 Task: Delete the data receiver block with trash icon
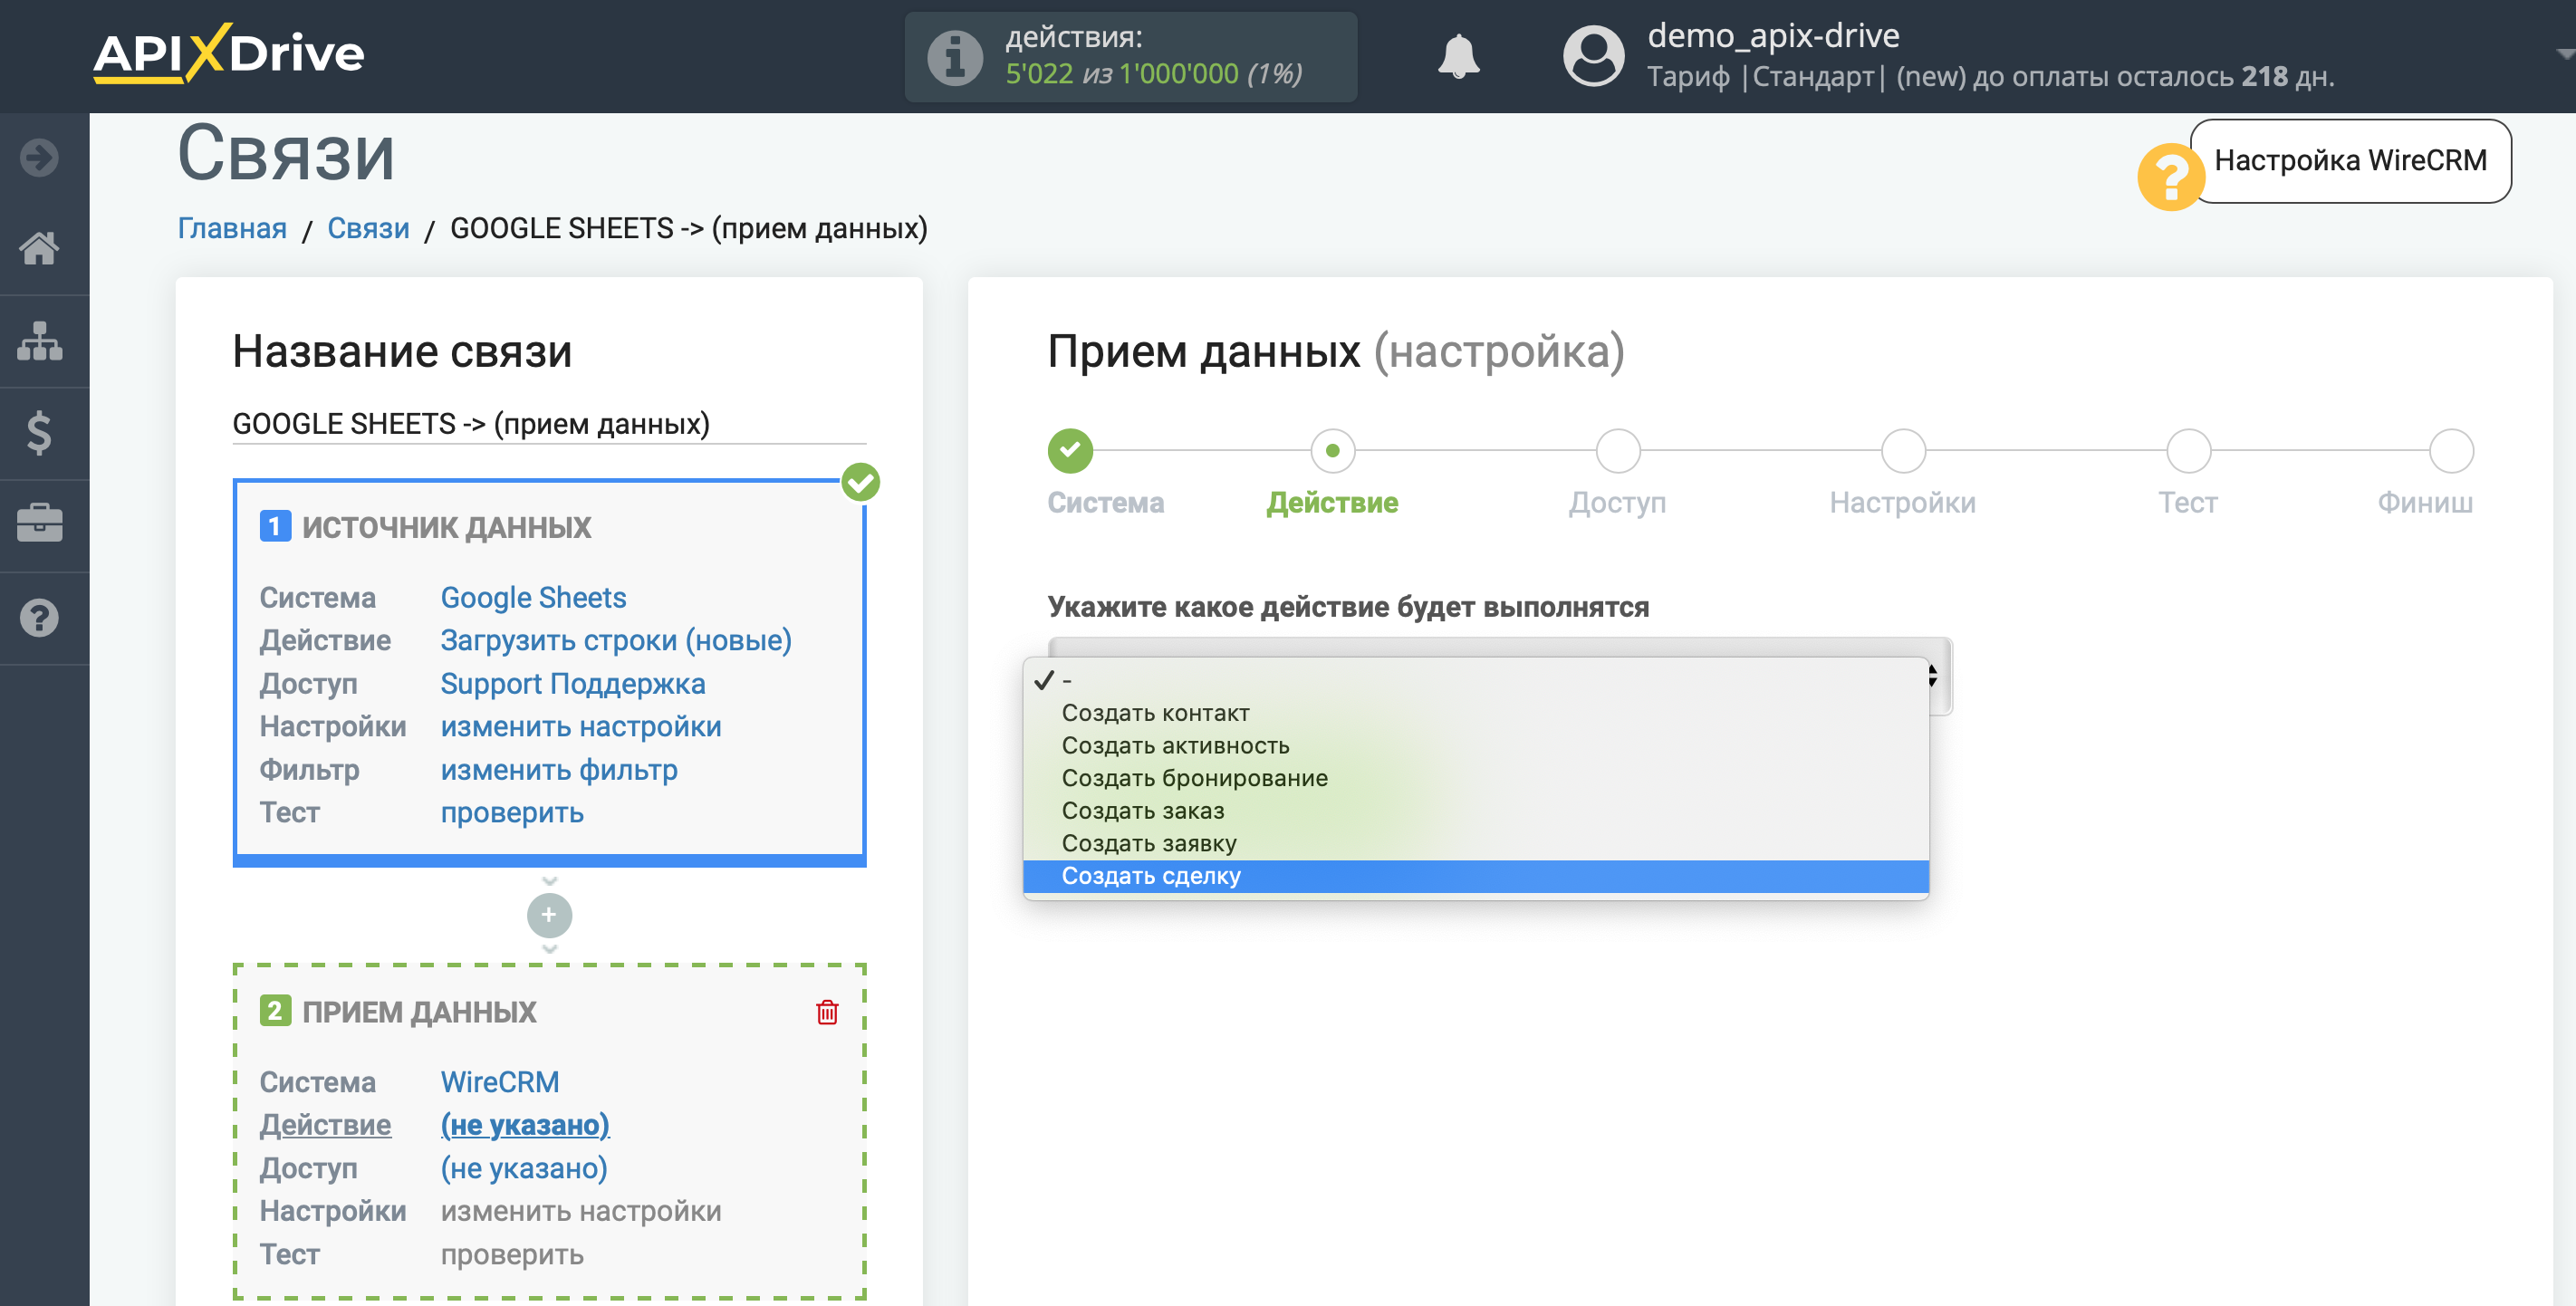tap(827, 1012)
